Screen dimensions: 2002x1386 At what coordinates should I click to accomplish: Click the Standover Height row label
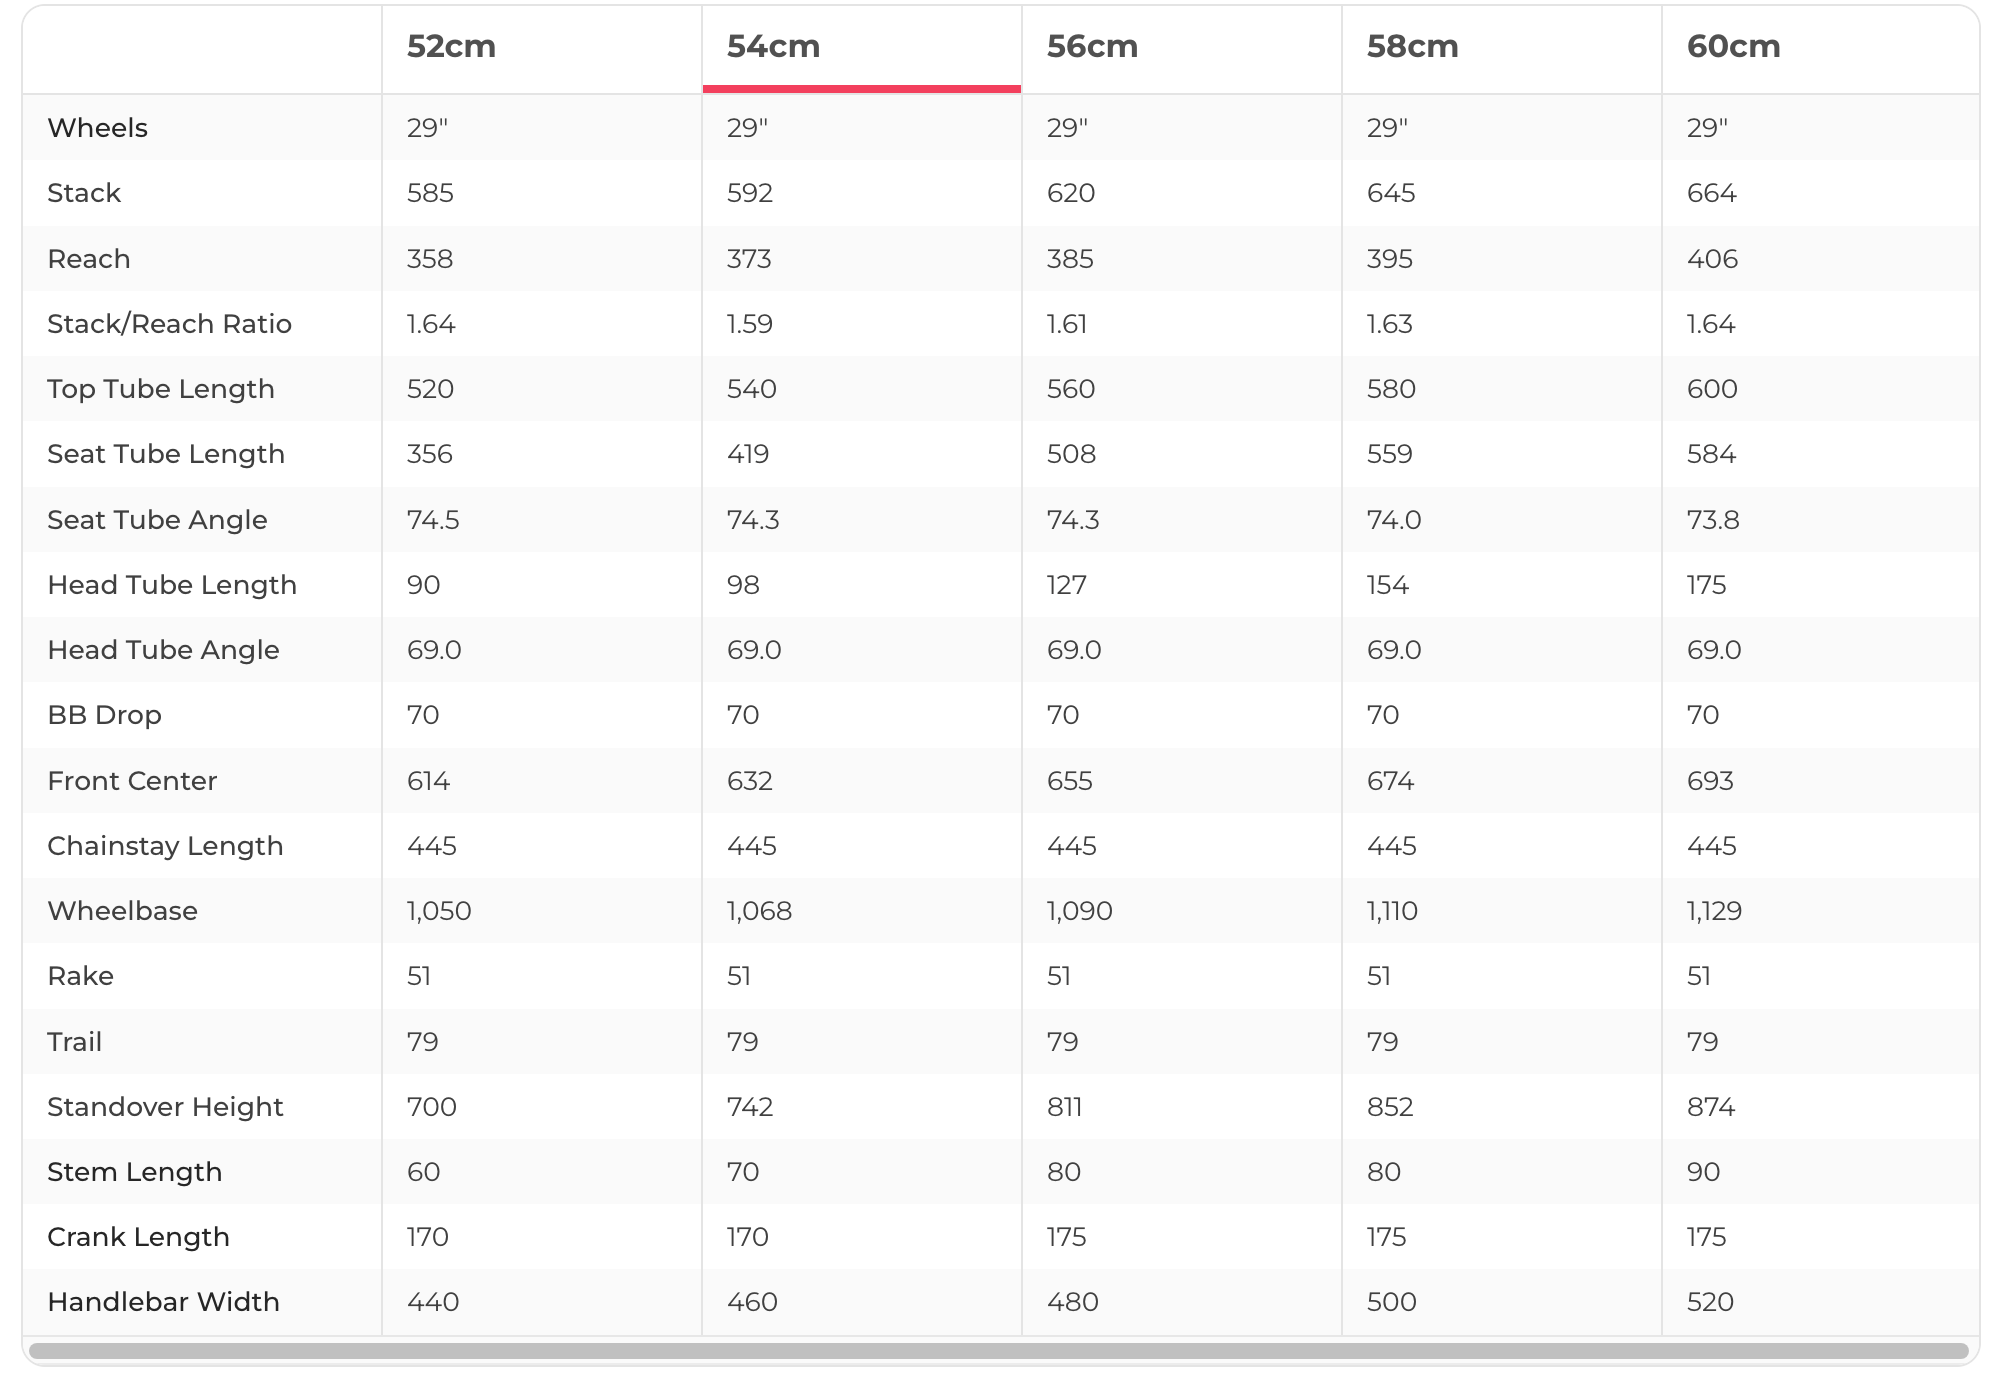coord(165,1107)
